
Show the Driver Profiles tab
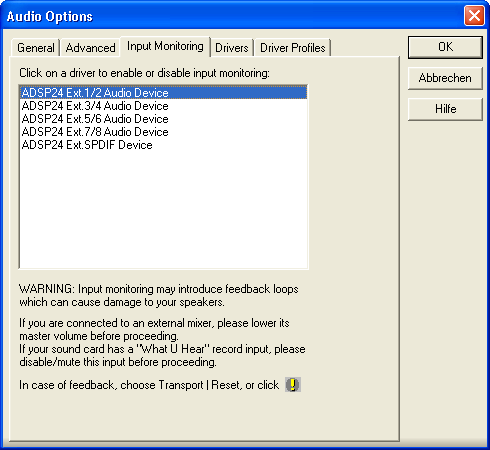(x=293, y=48)
